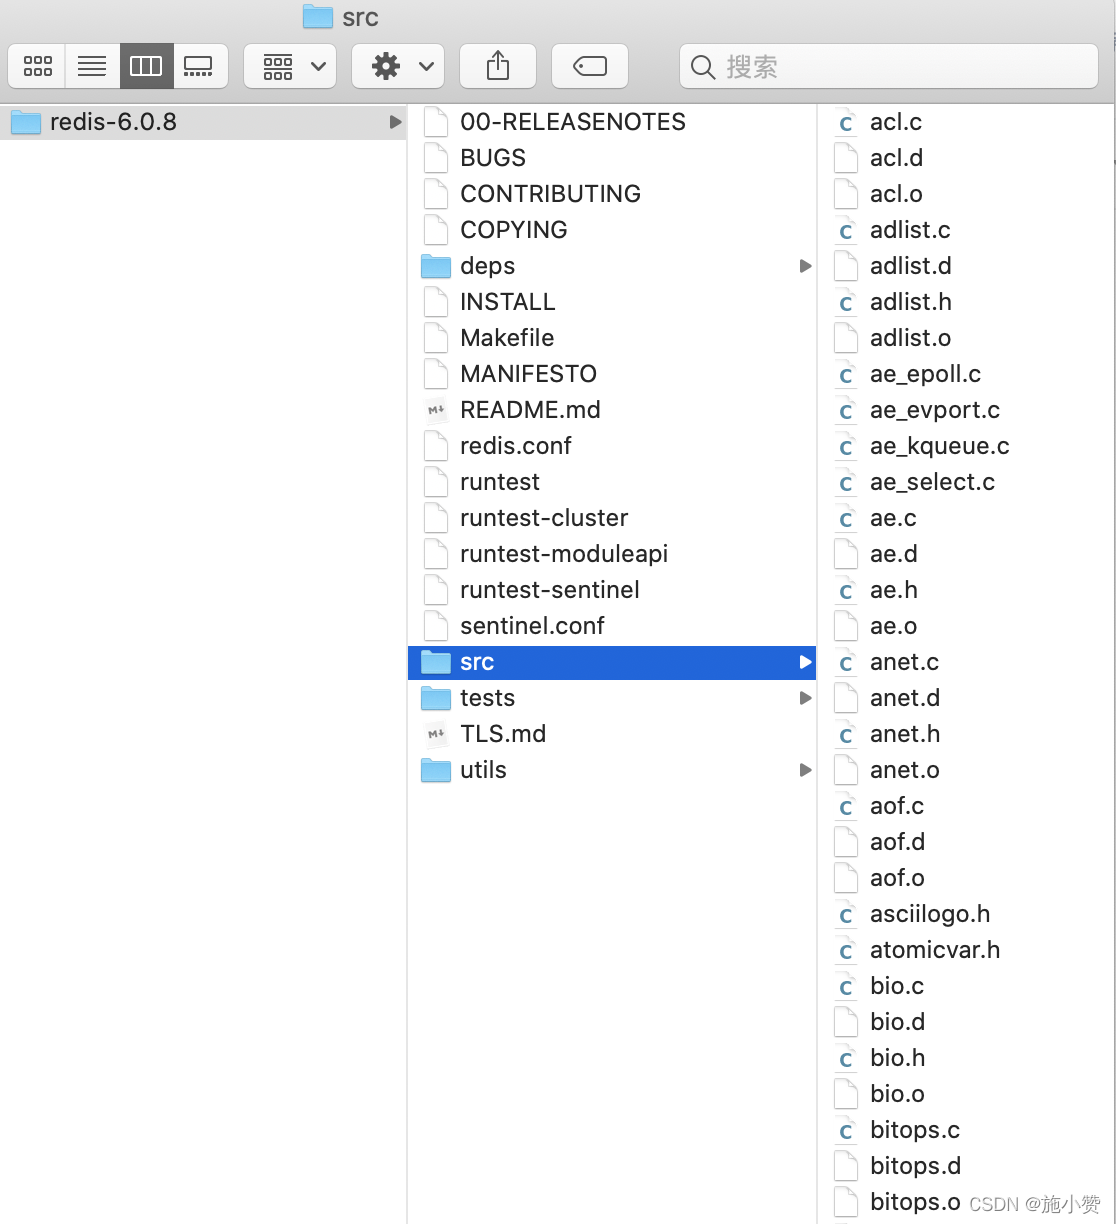Select the acl.c source file icon
This screenshot has width=1116, height=1224.
846,122
